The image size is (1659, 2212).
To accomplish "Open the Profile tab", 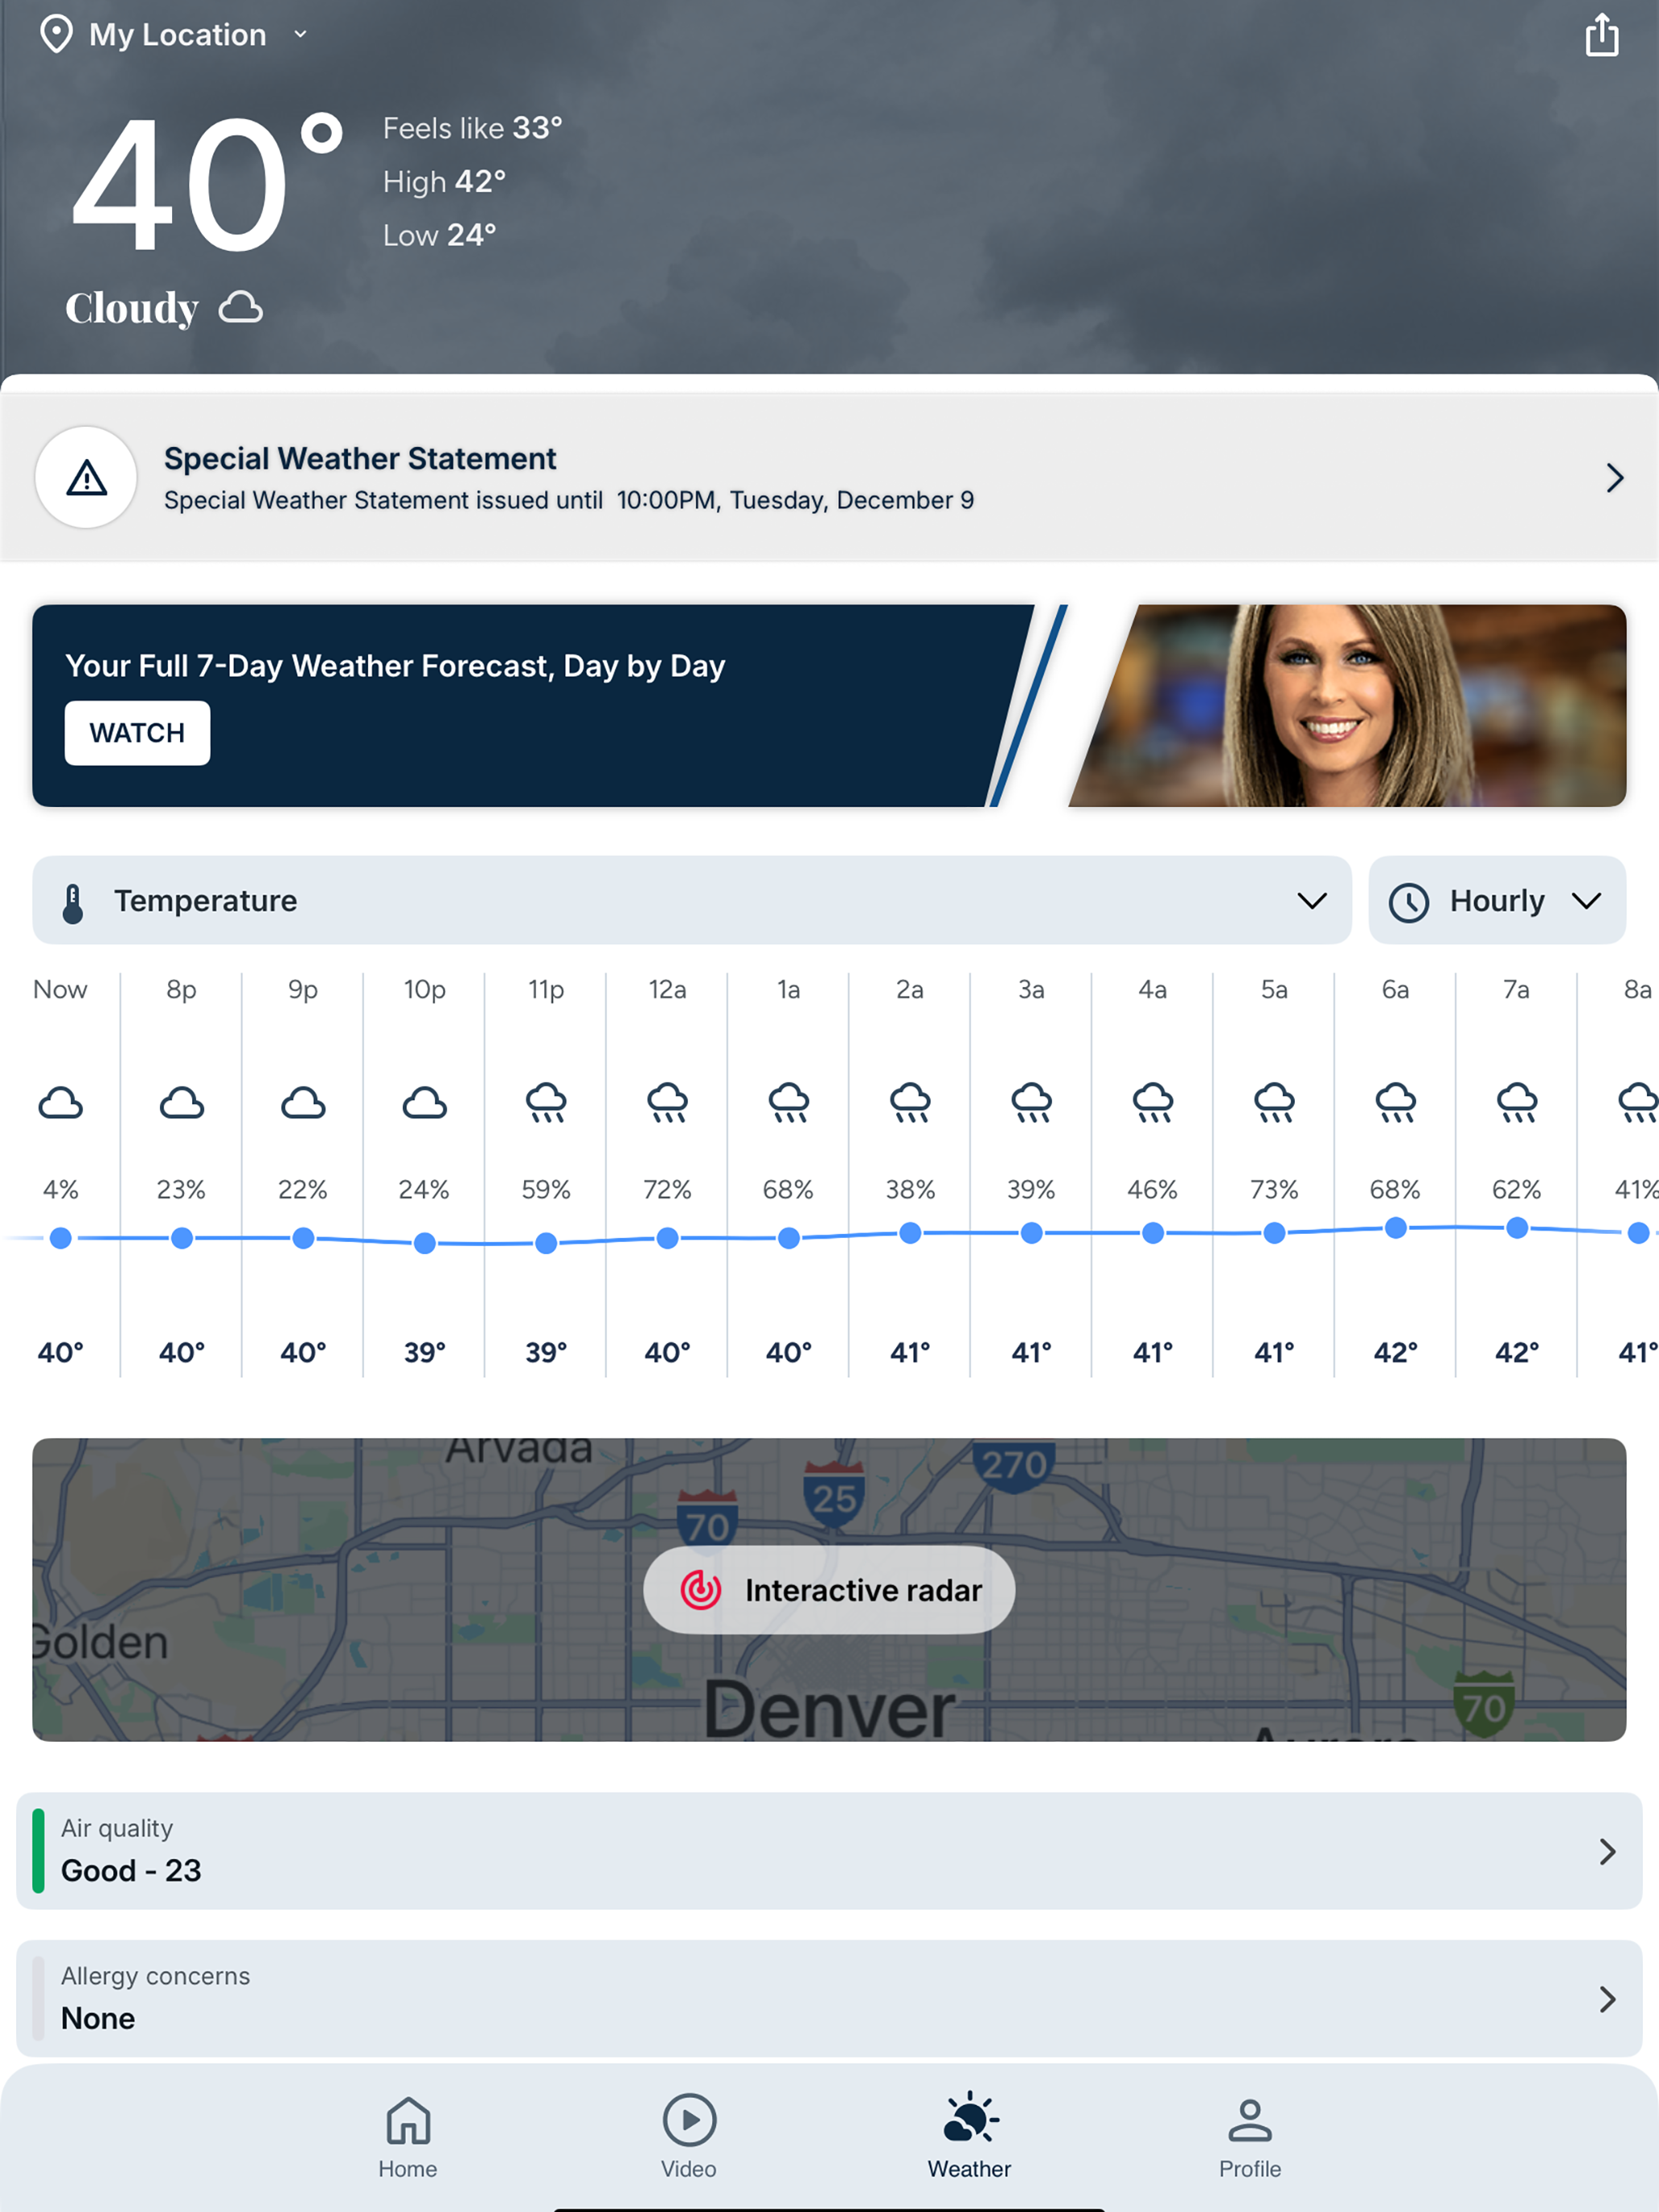I will (x=1249, y=2136).
